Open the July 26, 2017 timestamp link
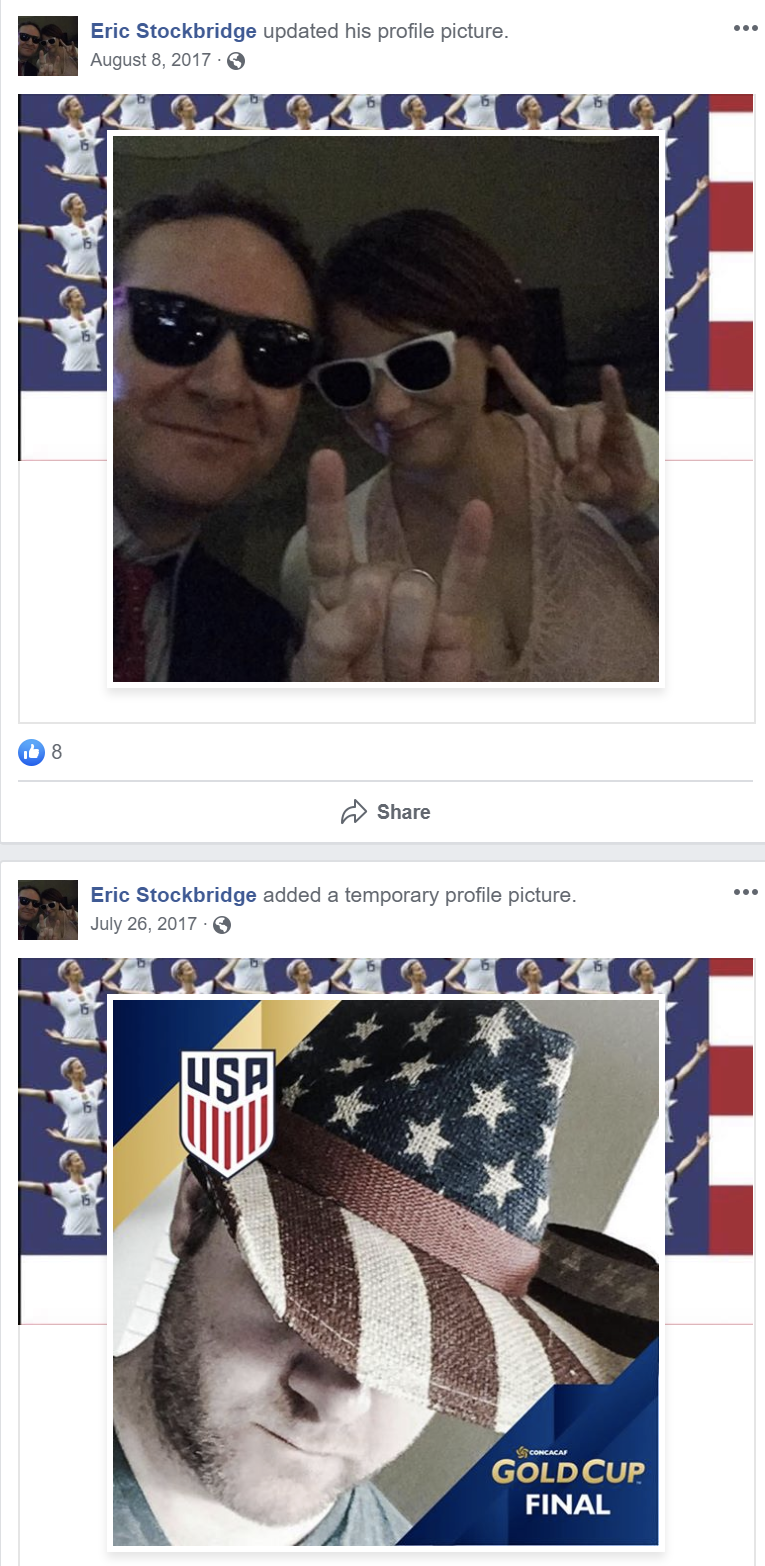The width and height of the screenshot is (765, 1566). [143, 924]
